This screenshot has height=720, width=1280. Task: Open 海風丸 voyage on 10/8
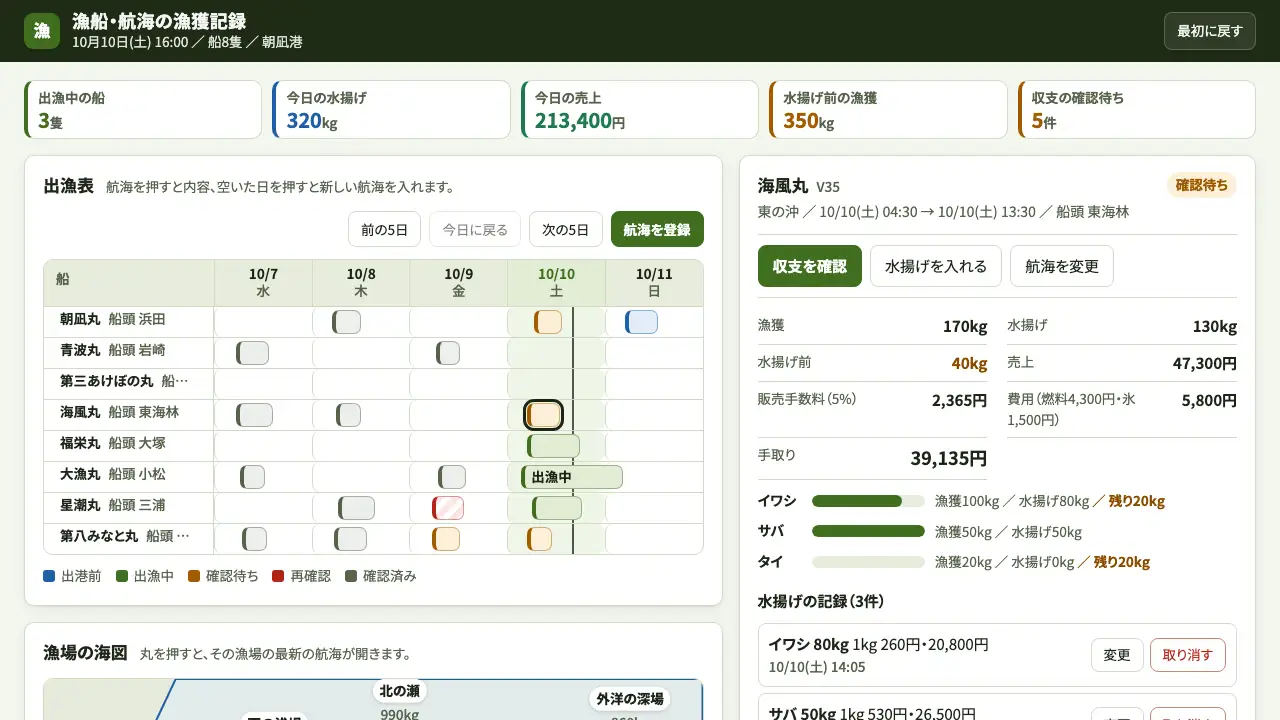pos(348,415)
